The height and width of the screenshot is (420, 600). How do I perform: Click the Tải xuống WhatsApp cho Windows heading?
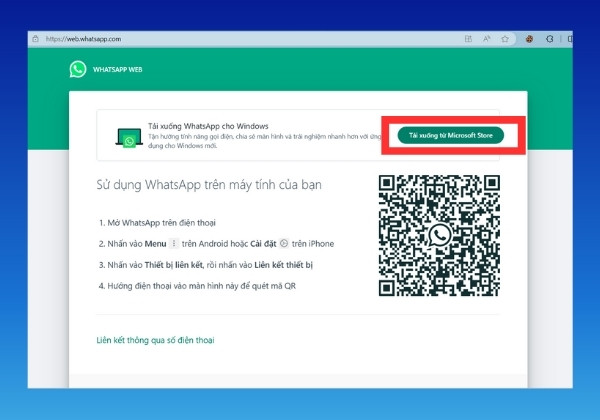[208, 126]
